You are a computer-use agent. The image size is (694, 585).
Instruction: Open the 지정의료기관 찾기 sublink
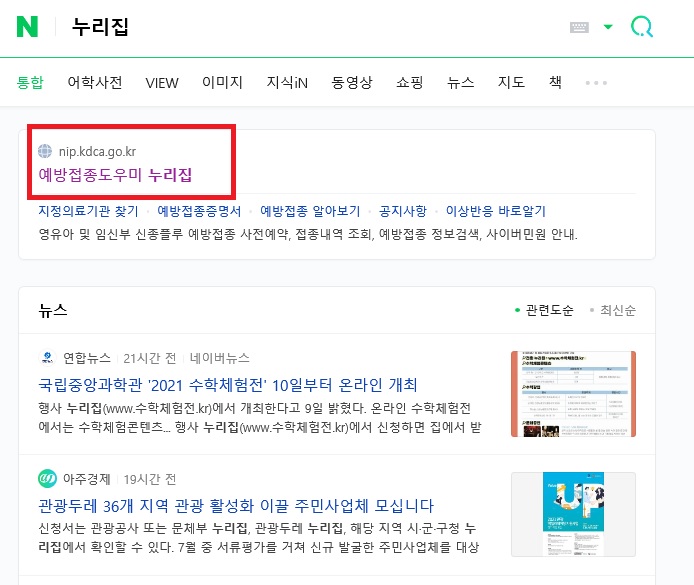pyautogui.click(x=88, y=211)
